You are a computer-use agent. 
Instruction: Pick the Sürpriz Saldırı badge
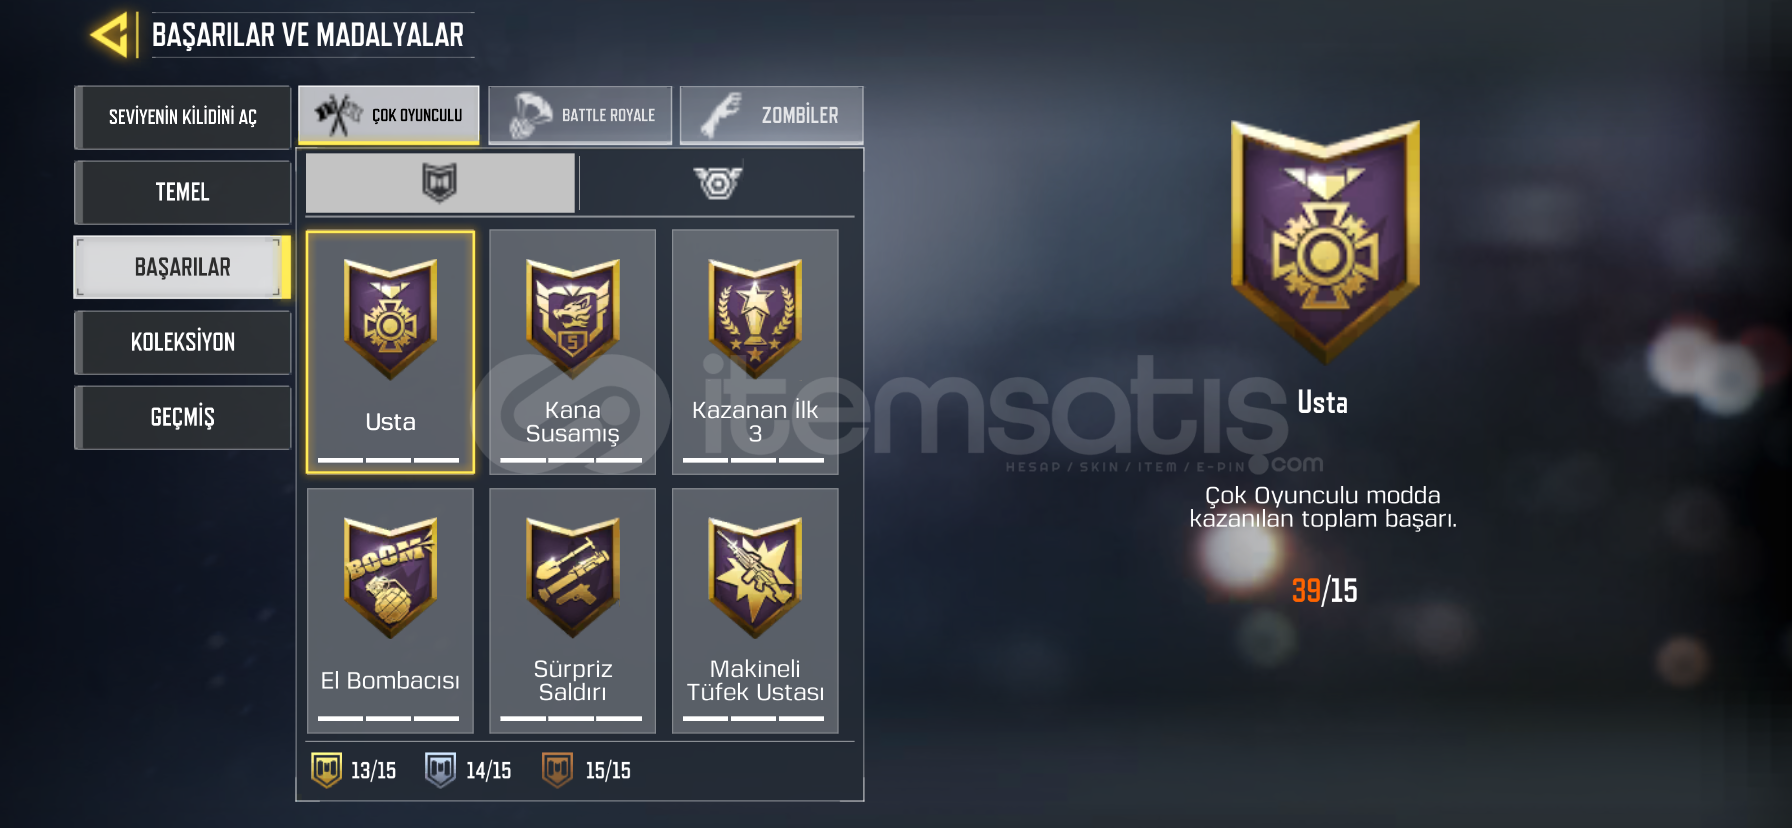point(572,611)
